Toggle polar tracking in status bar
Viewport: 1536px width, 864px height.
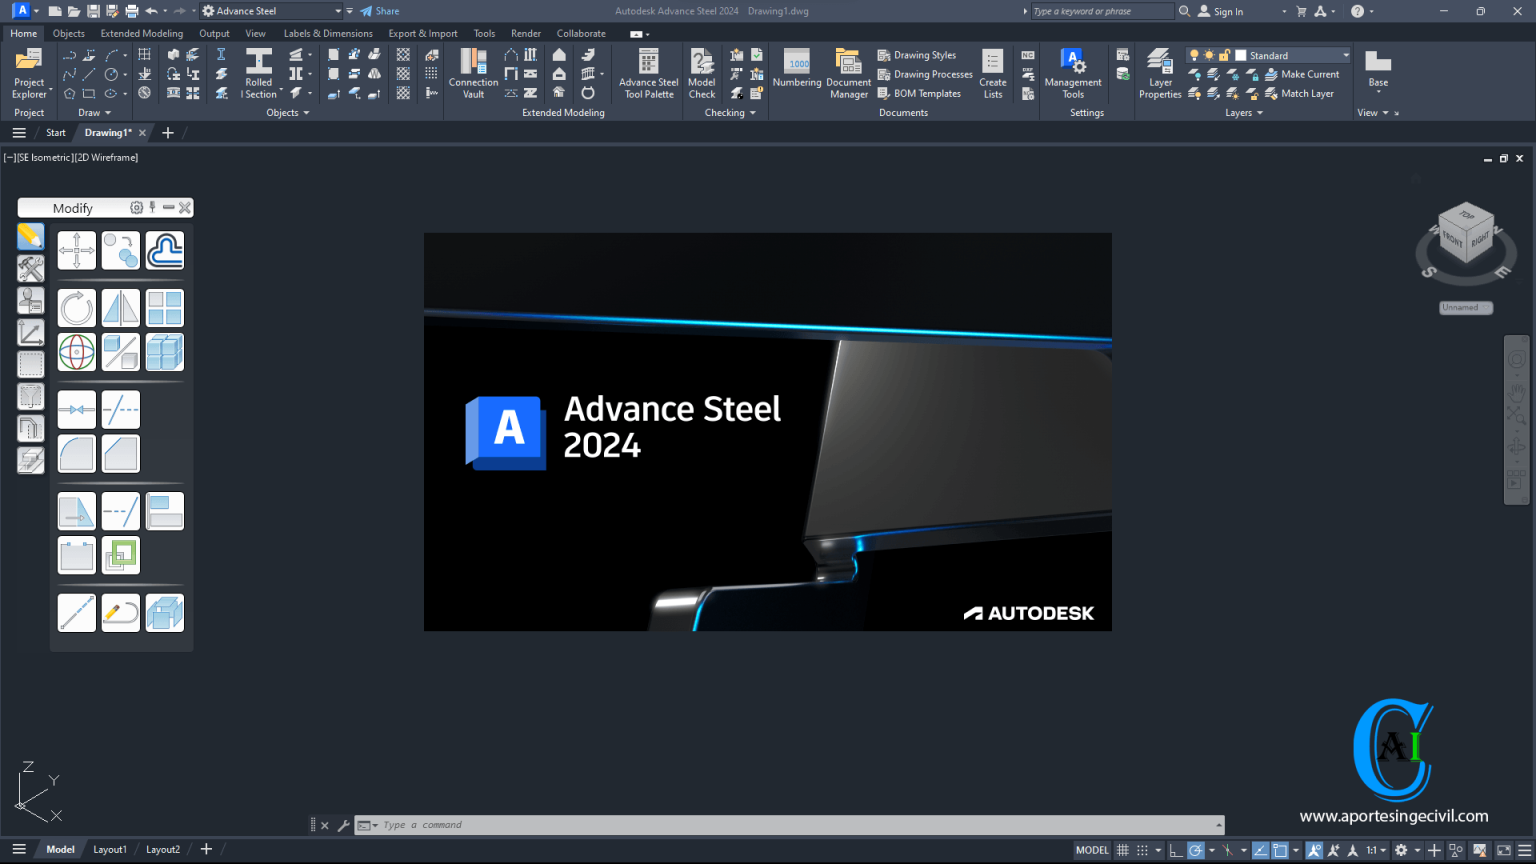coord(1195,850)
